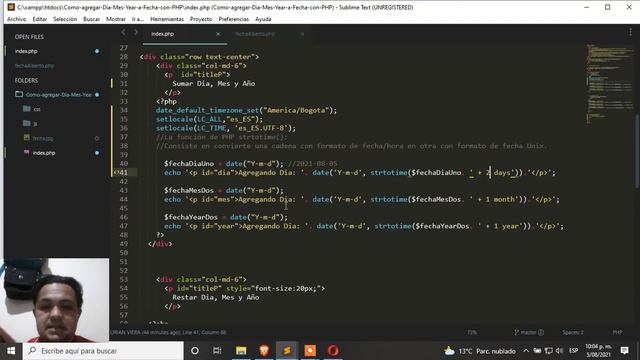Open the orange app on the taskbar
The image size is (640, 360).
click(310, 351)
